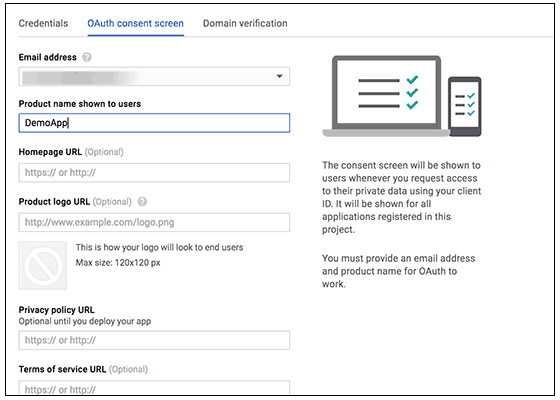Click the Email address help icon
This screenshot has width=560, height=400.
pos(87,57)
